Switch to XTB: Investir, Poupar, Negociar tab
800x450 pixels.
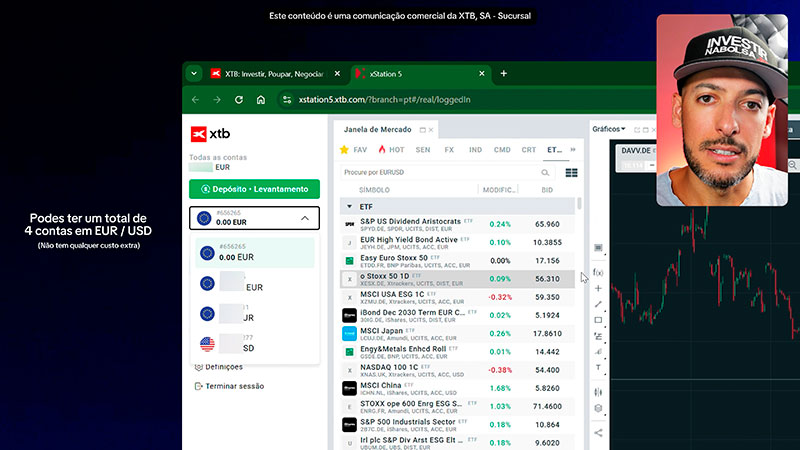(274, 74)
